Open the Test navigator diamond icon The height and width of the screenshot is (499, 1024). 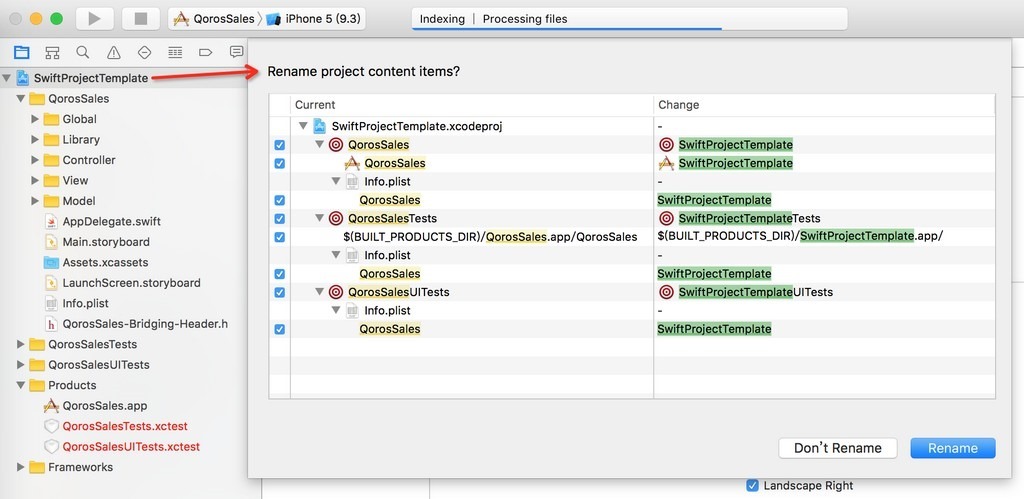144,52
